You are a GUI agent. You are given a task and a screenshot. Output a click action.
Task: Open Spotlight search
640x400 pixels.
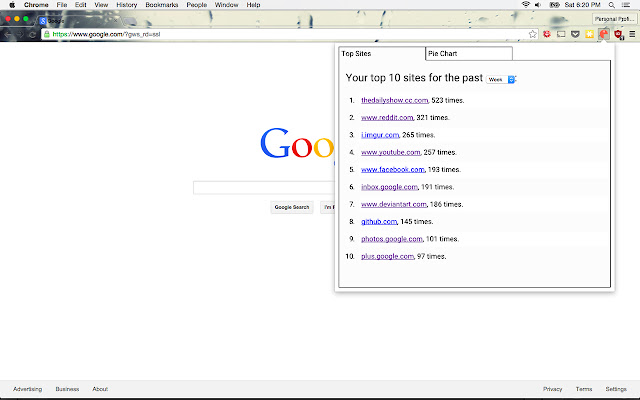coord(611,5)
